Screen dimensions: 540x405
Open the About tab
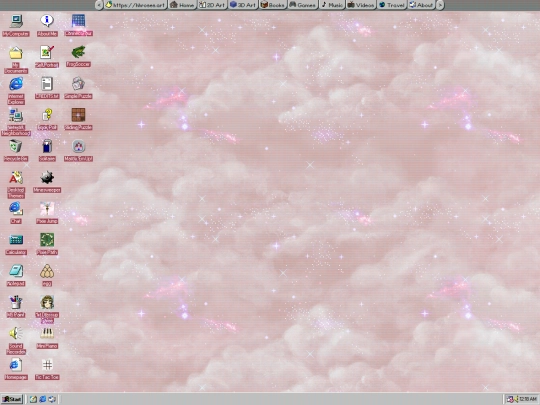(422, 5)
